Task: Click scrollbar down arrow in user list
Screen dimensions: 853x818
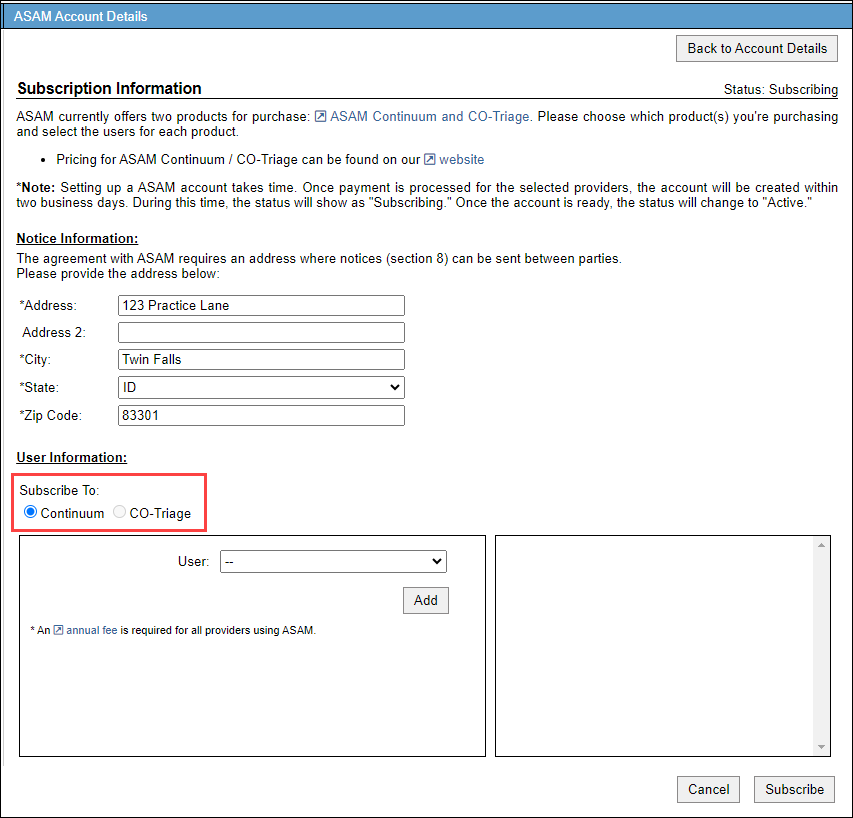Action: tap(821, 747)
